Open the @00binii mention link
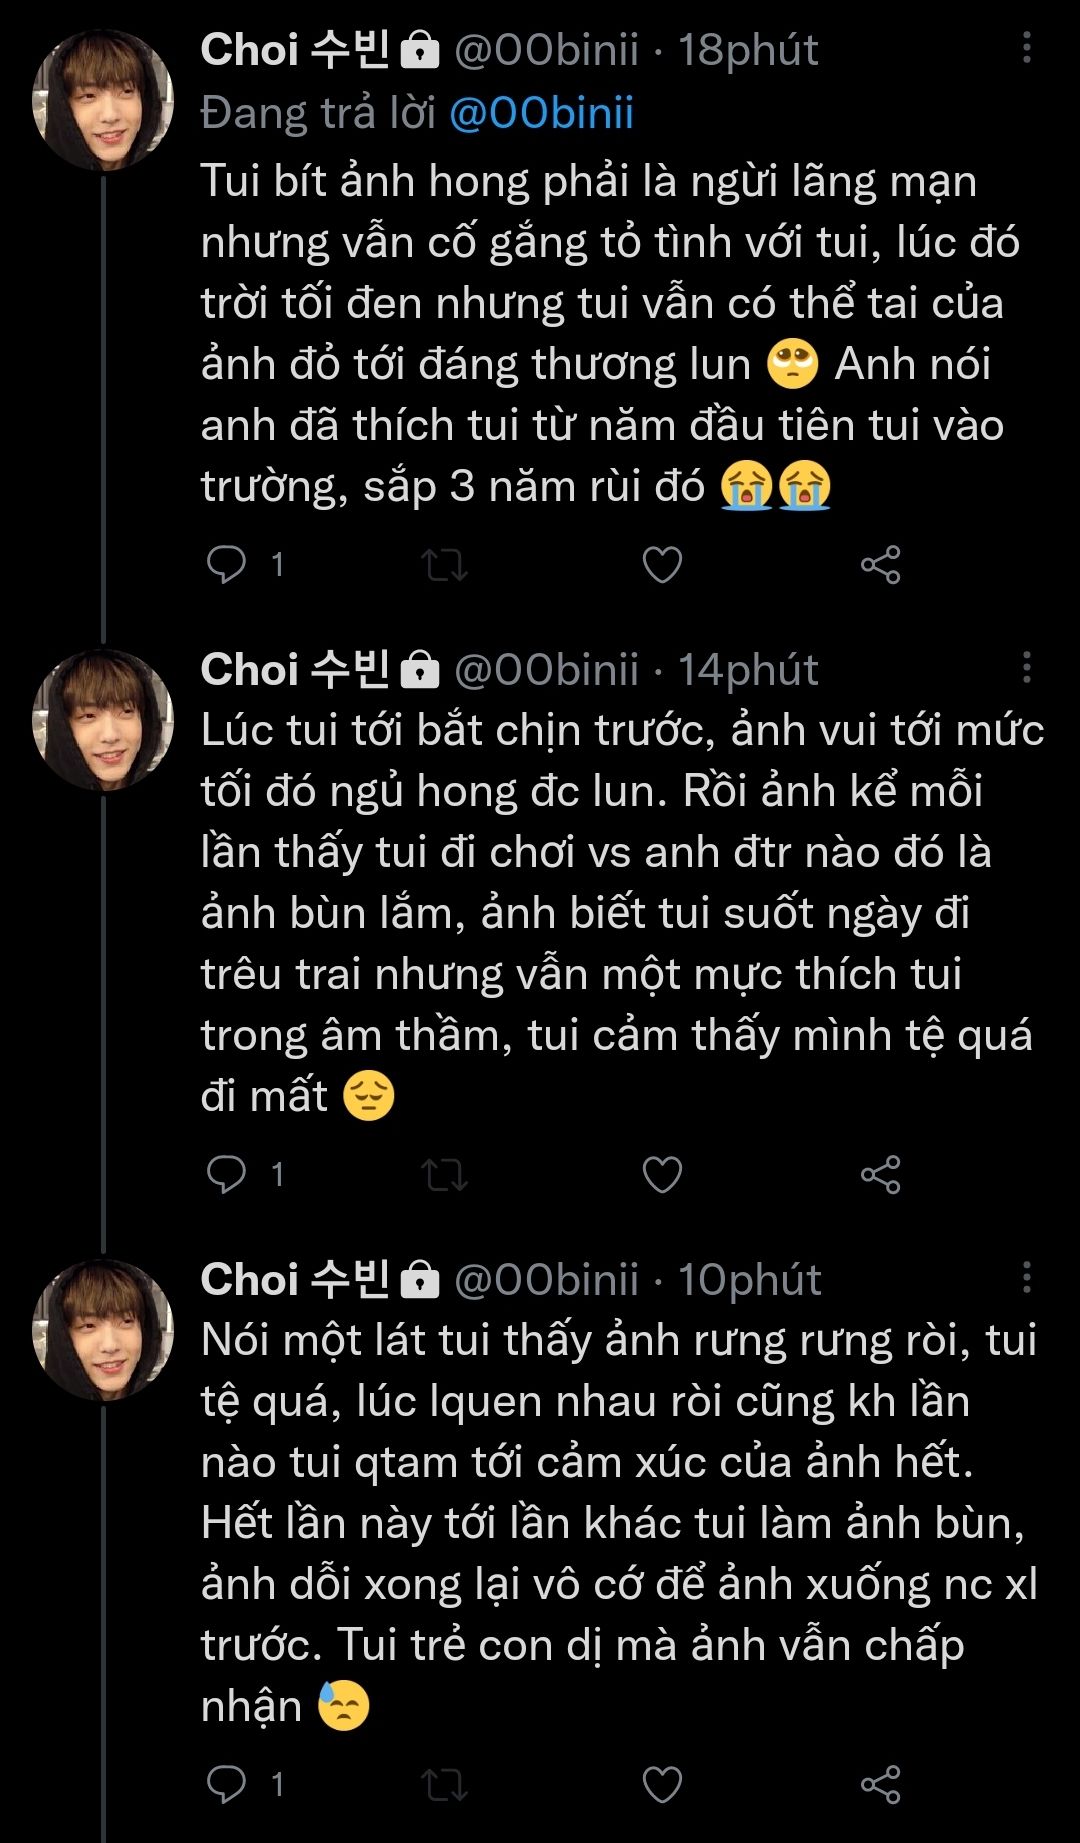The width and height of the screenshot is (1080, 1843). (x=541, y=114)
